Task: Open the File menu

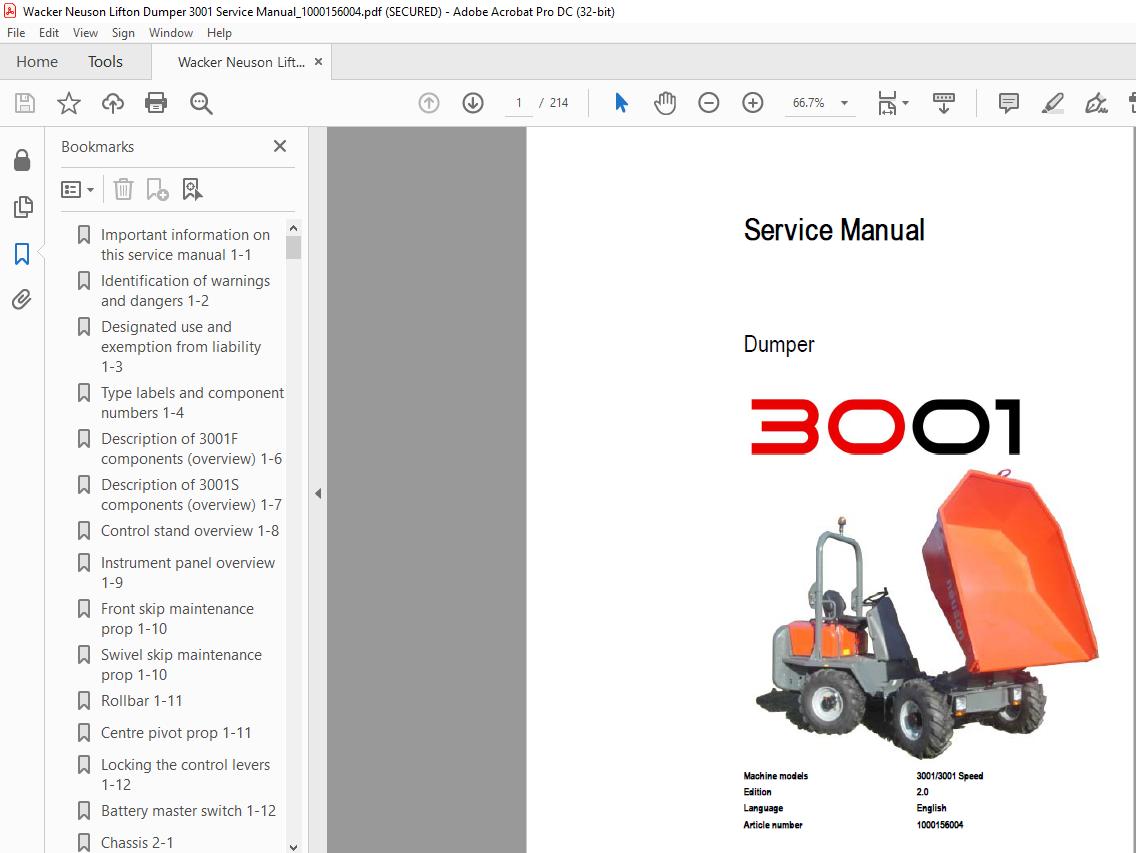Action: pyautogui.click(x=16, y=33)
